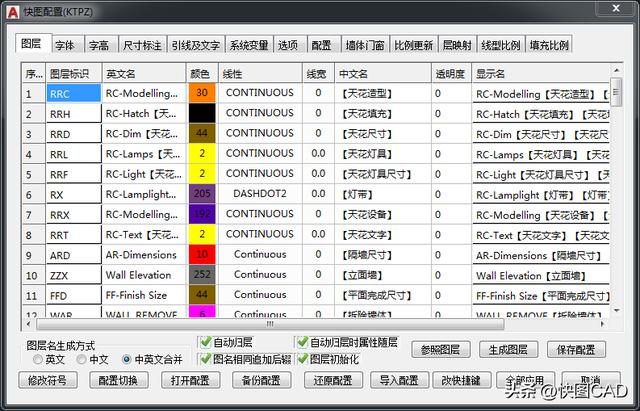Screen dimensions: 640x411
Task: Click the color 192 swatch in RRX row
Action: point(202,214)
